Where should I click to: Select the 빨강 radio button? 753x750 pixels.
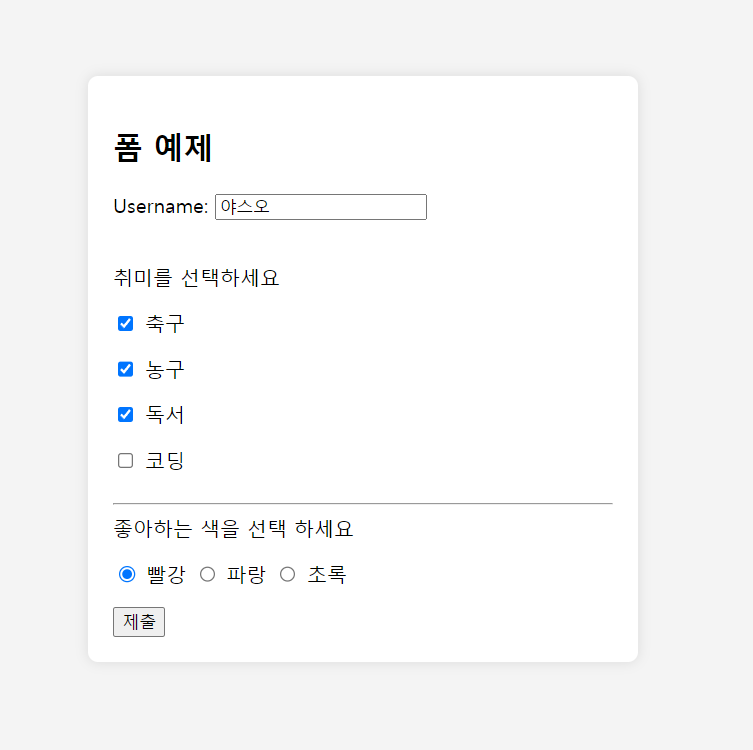[x=127, y=574]
